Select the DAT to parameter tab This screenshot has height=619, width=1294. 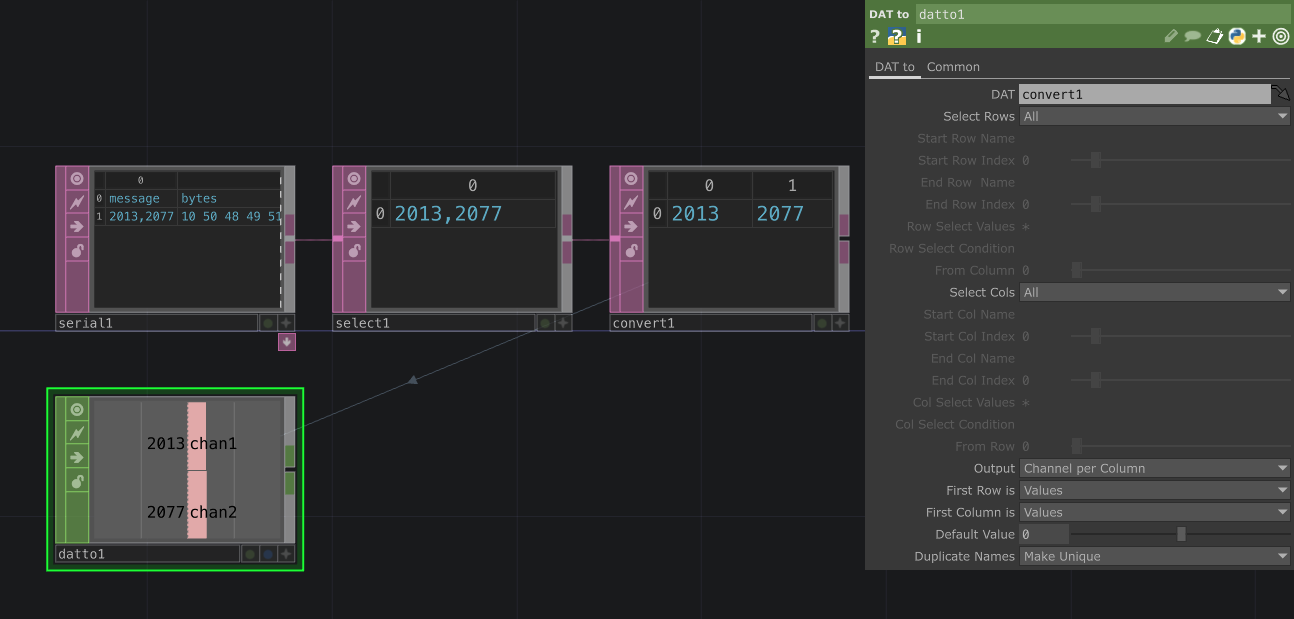tap(894, 67)
